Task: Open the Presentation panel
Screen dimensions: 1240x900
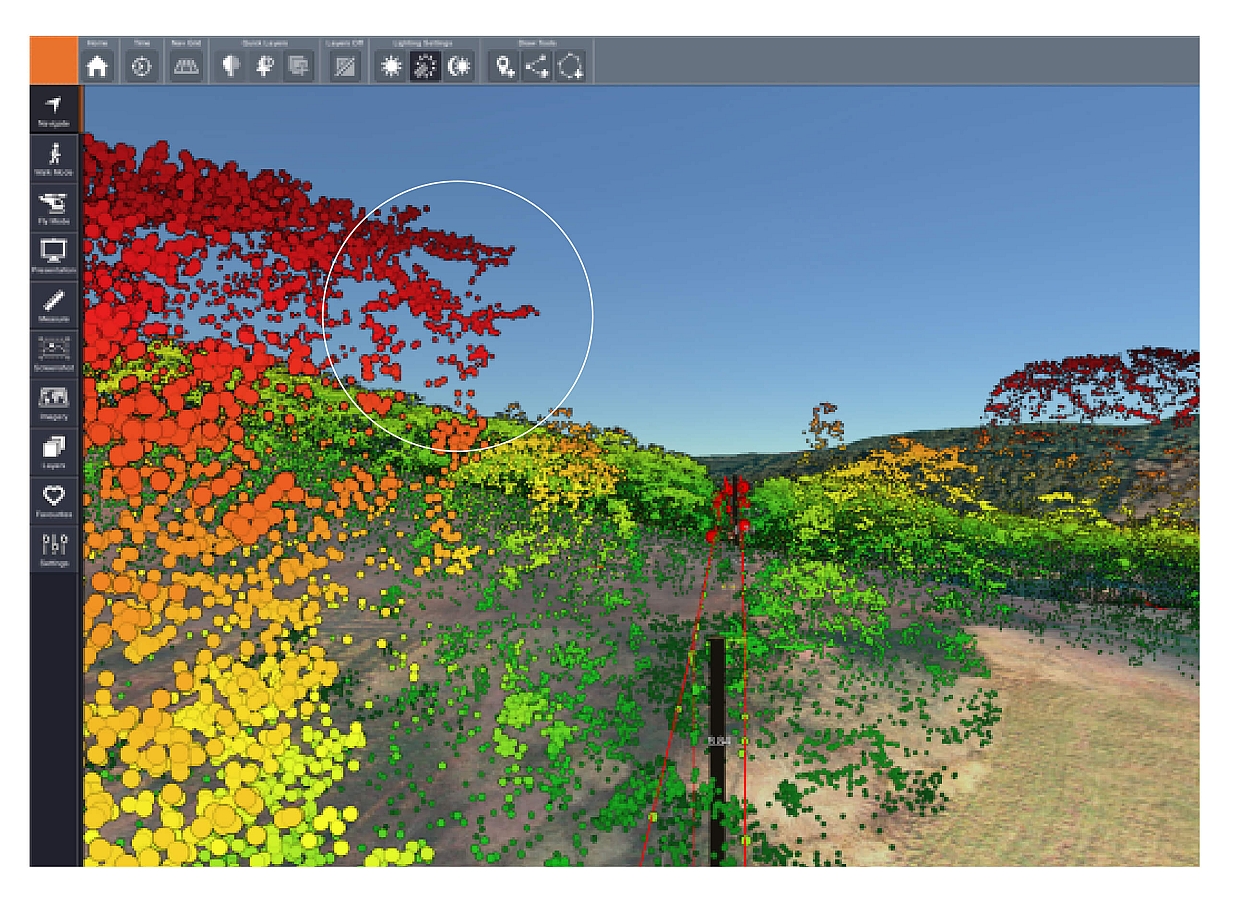Action: pos(54,255)
